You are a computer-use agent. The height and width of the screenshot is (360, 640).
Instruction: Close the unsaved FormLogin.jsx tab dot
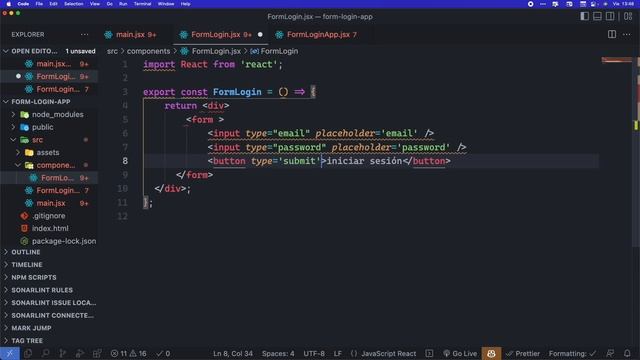[260, 35]
